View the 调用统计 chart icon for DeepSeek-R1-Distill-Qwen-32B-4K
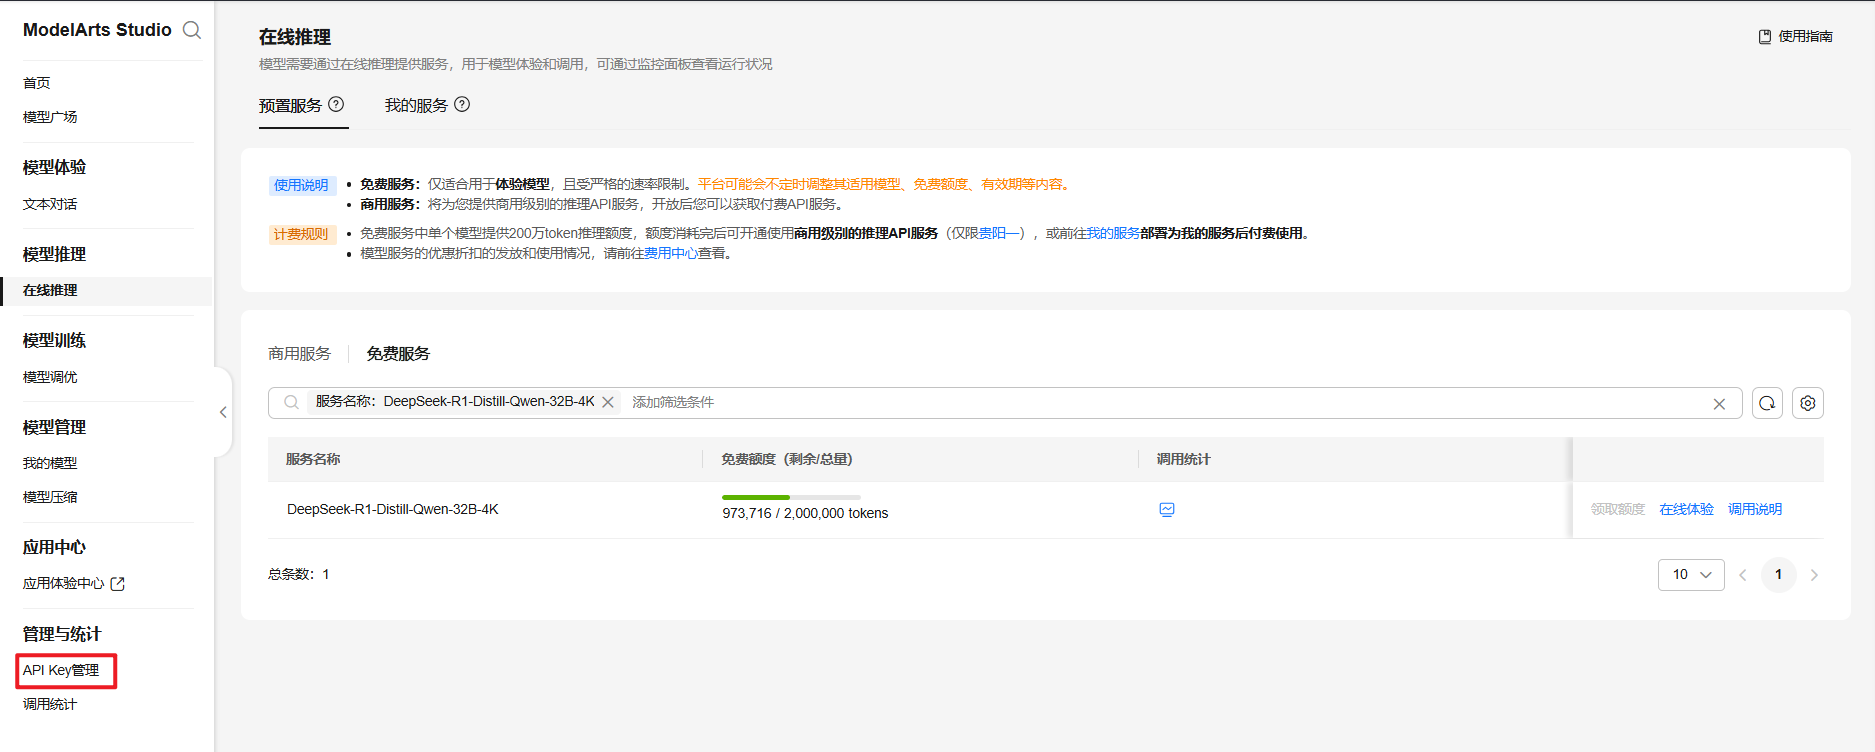 coord(1166,510)
